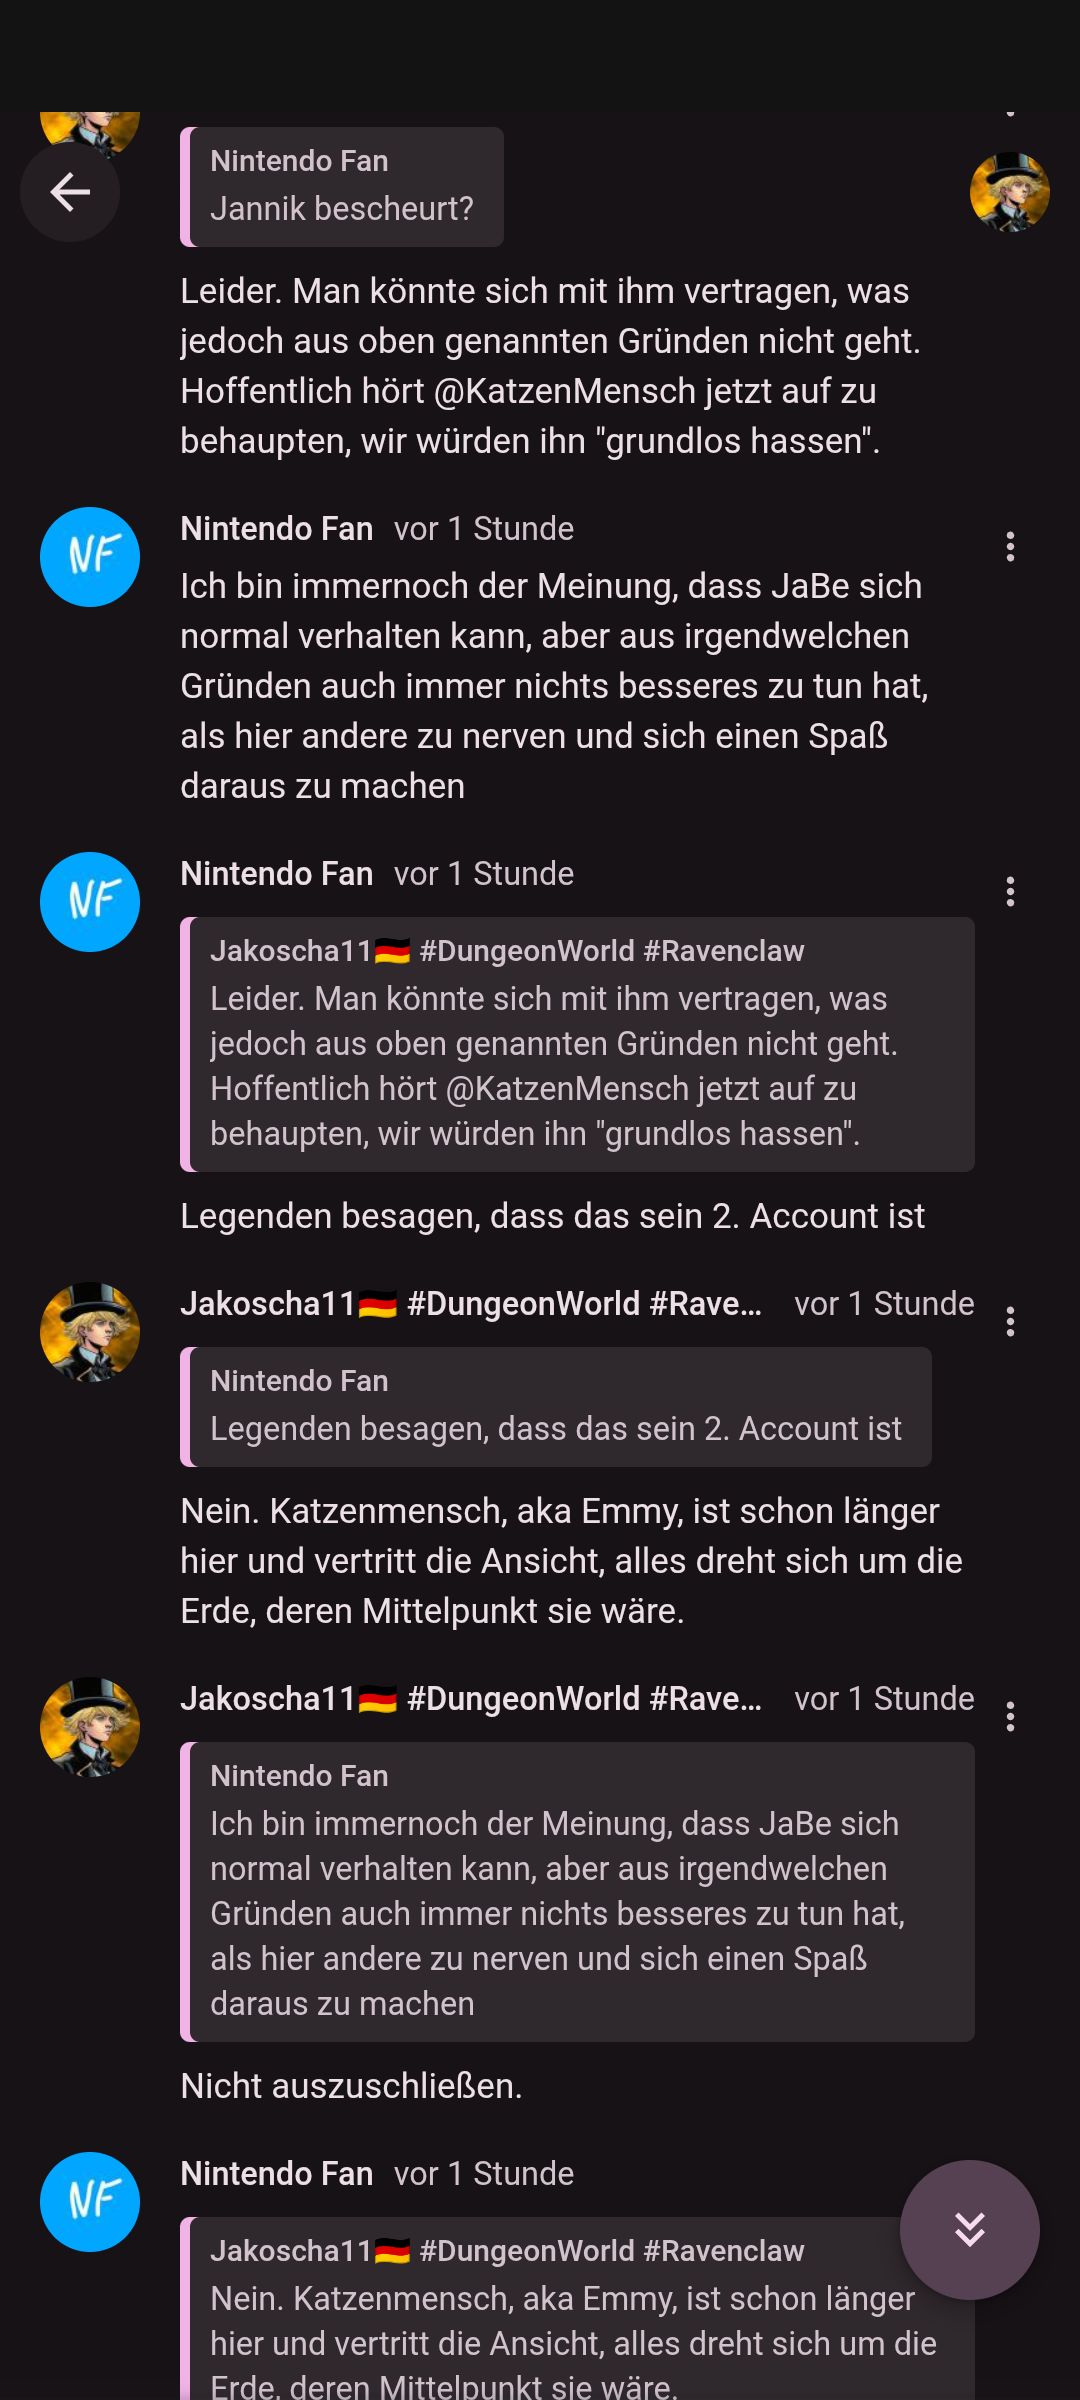Jump to quoted 'Jannik bescheurt?' message

(342, 187)
